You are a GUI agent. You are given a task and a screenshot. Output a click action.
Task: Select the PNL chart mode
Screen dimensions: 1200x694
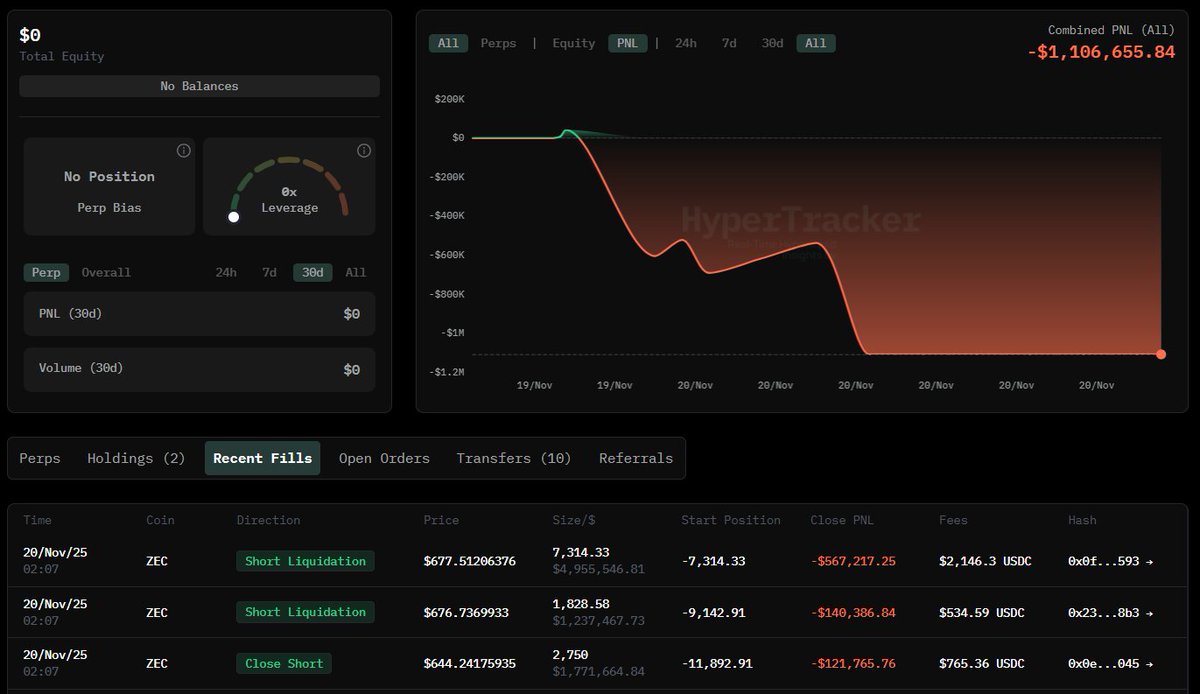627,43
